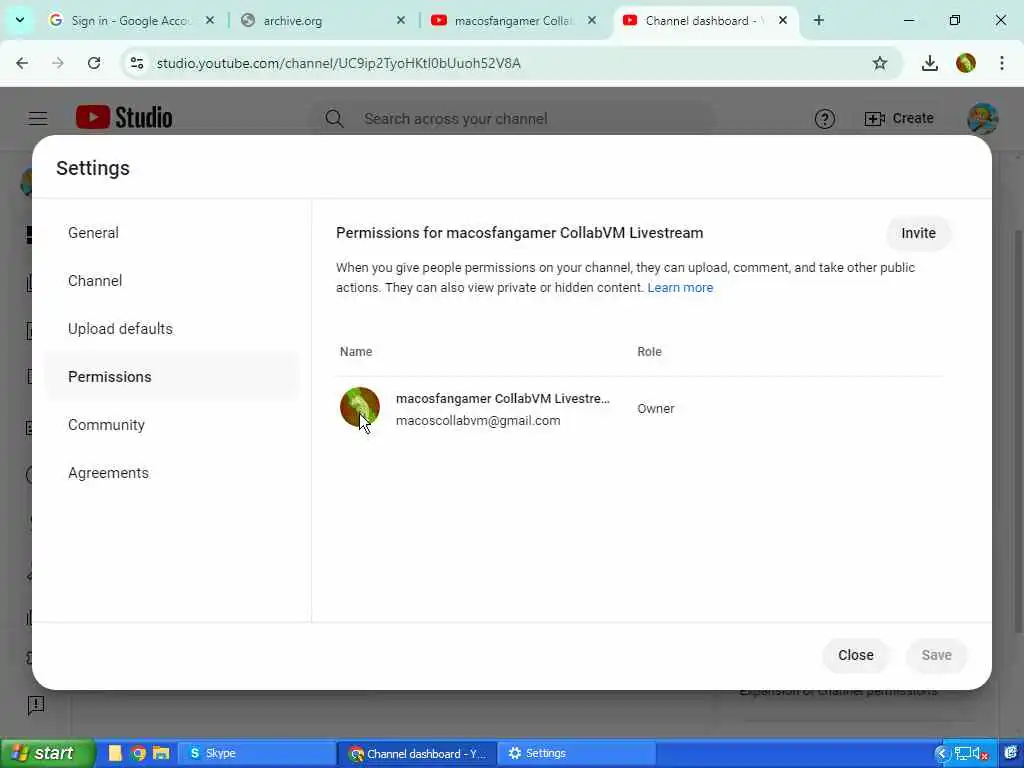Click the YouTube Studio logo
1024x768 pixels.
pyautogui.click(x=124, y=118)
